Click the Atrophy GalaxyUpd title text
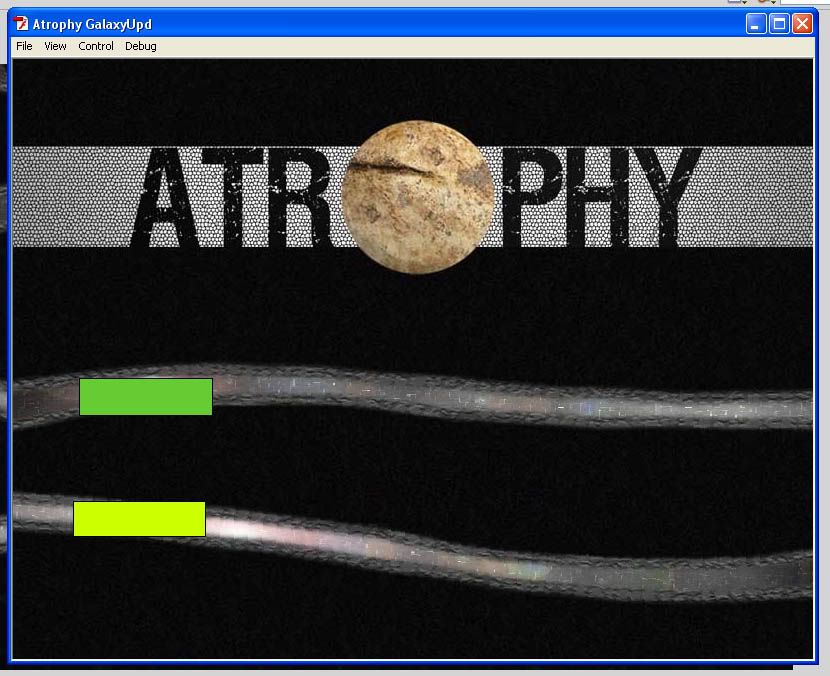The width and height of the screenshot is (830, 676). (92, 24)
